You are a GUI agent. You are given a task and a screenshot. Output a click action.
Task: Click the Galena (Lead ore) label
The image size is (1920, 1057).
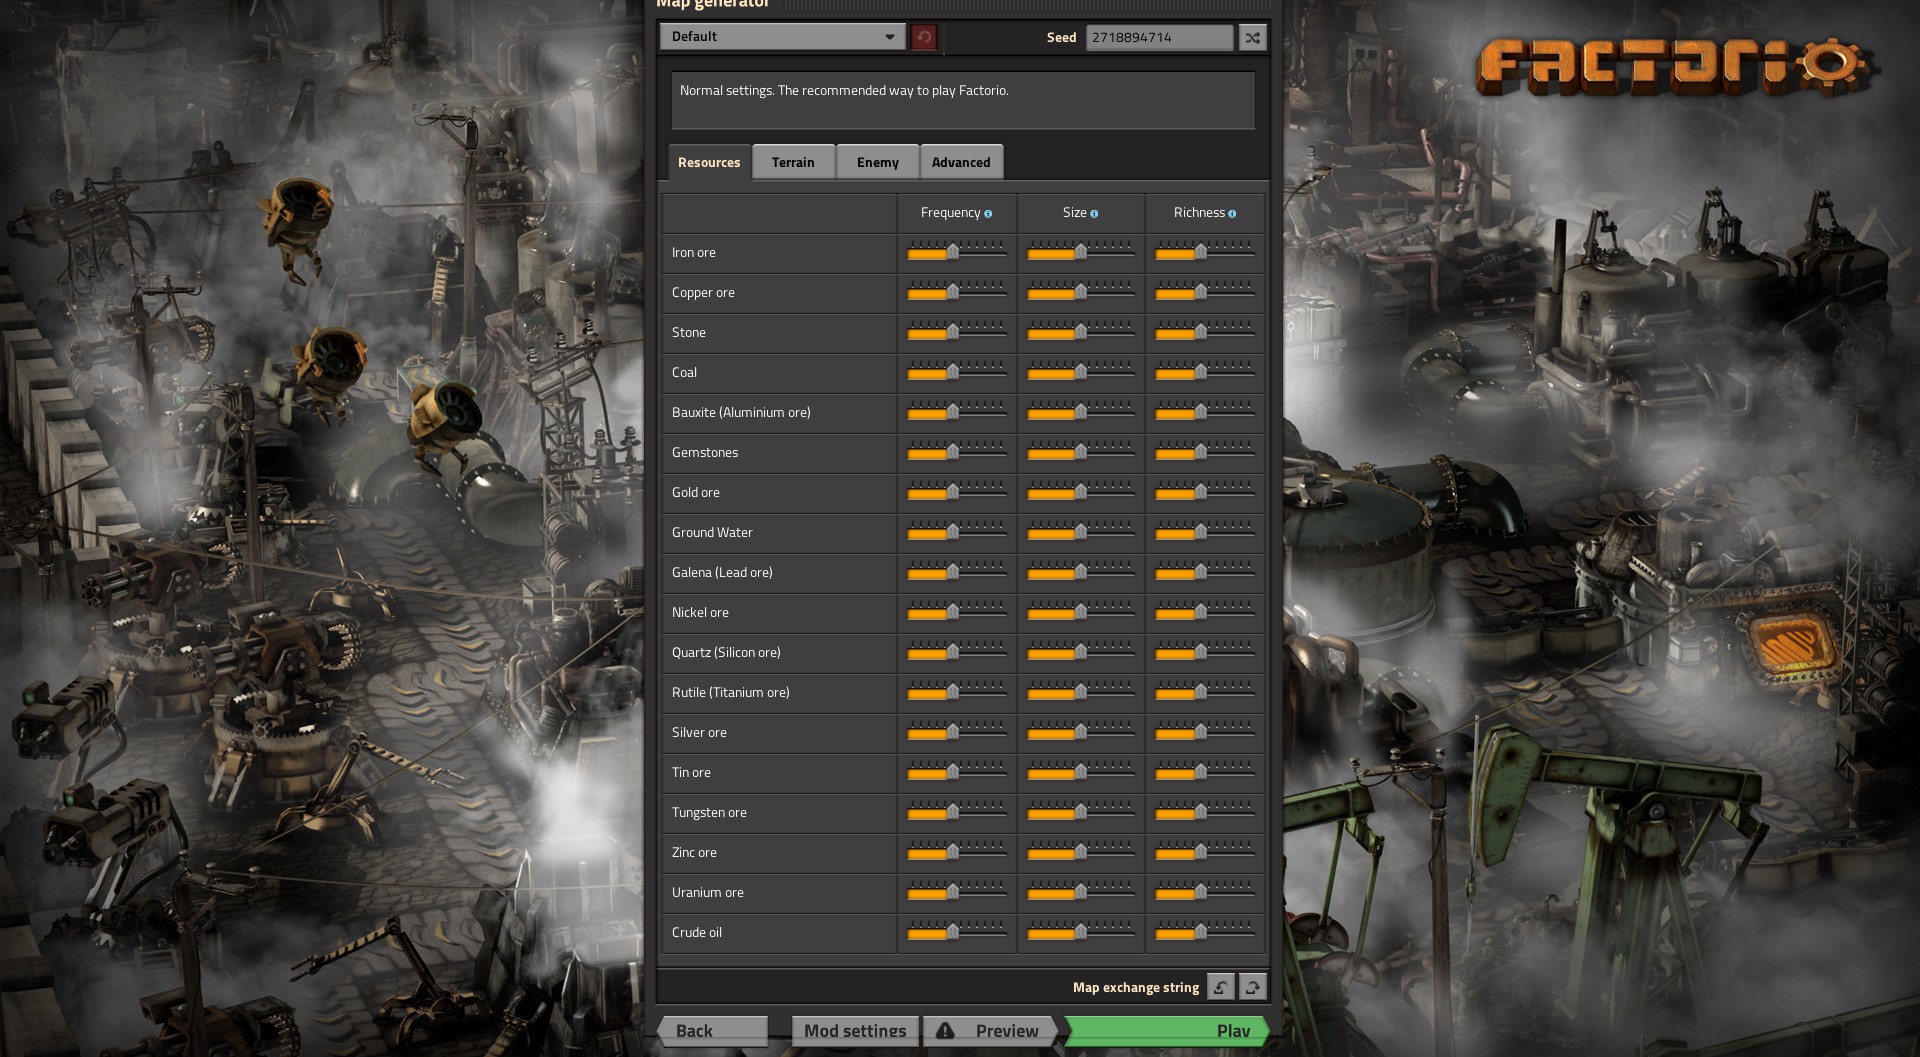[x=722, y=573]
